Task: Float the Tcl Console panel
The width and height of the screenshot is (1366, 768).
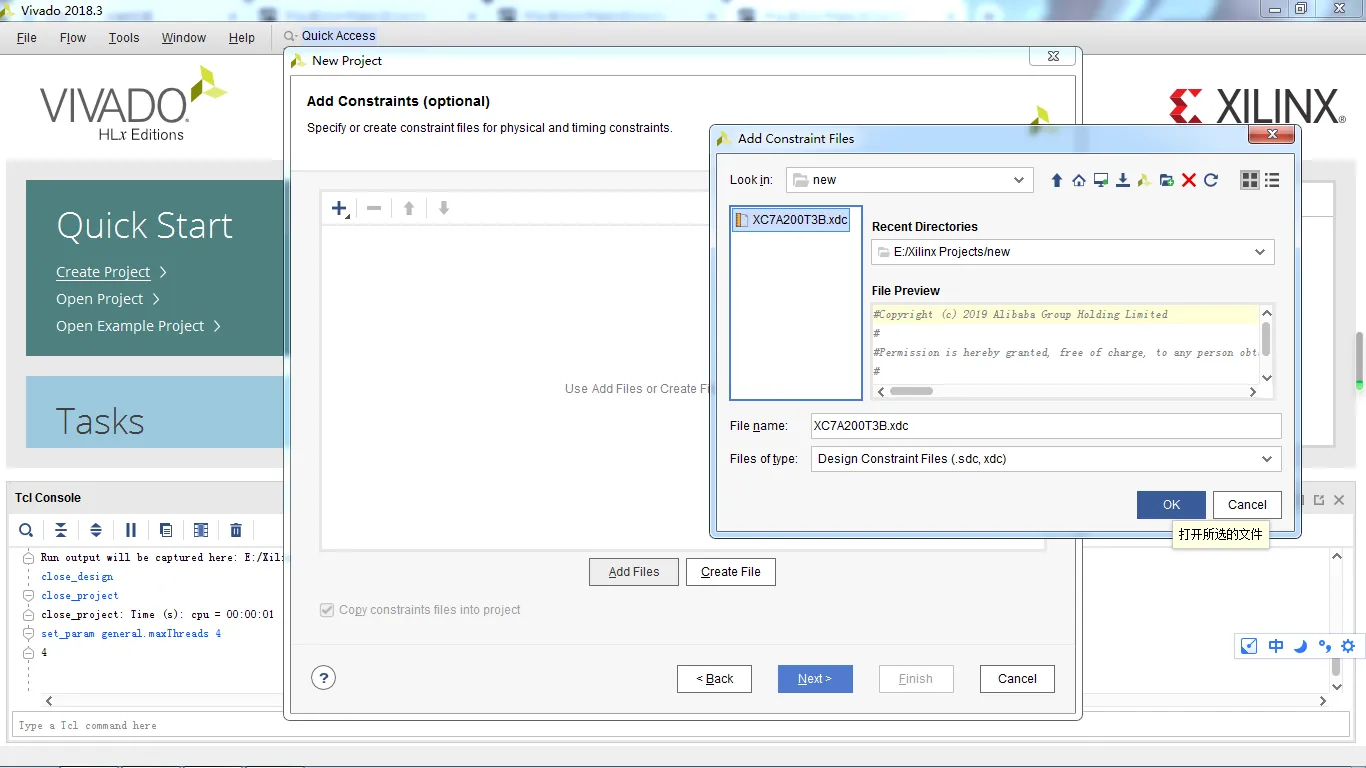Action: pyautogui.click(x=1319, y=499)
